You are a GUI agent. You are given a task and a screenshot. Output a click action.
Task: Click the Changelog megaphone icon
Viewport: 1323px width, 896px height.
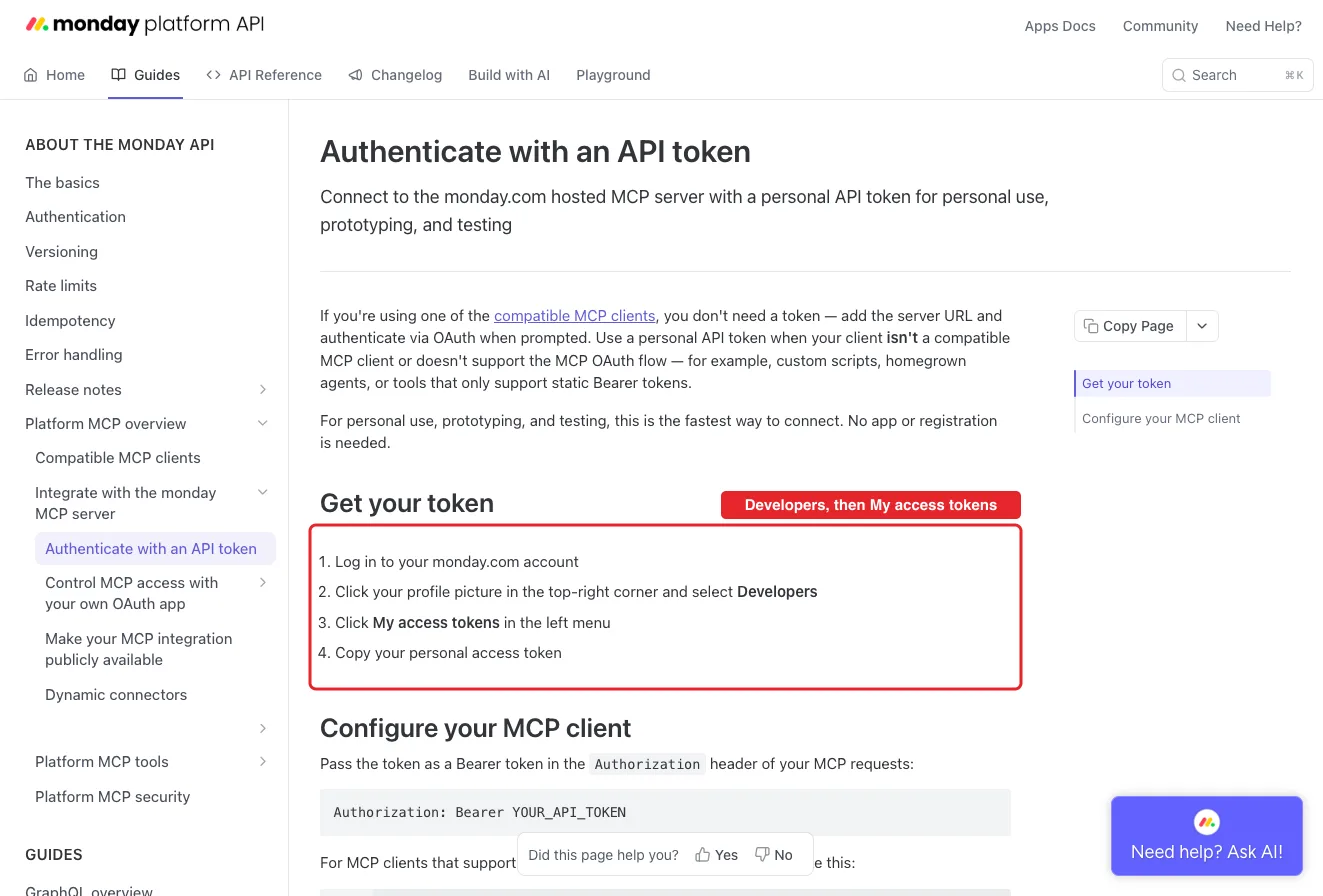tap(355, 75)
